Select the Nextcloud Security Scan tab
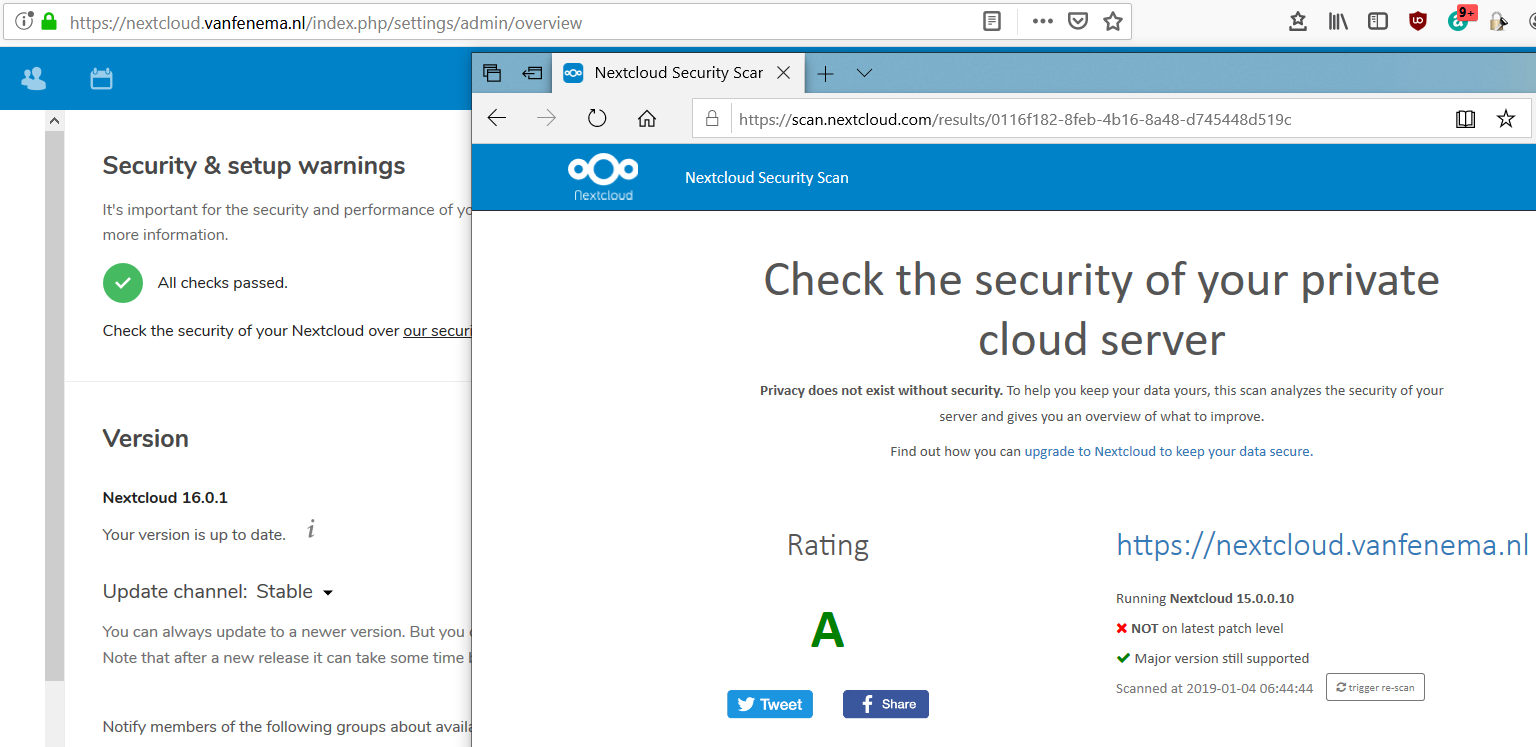This screenshot has height=747, width=1536. pos(678,73)
